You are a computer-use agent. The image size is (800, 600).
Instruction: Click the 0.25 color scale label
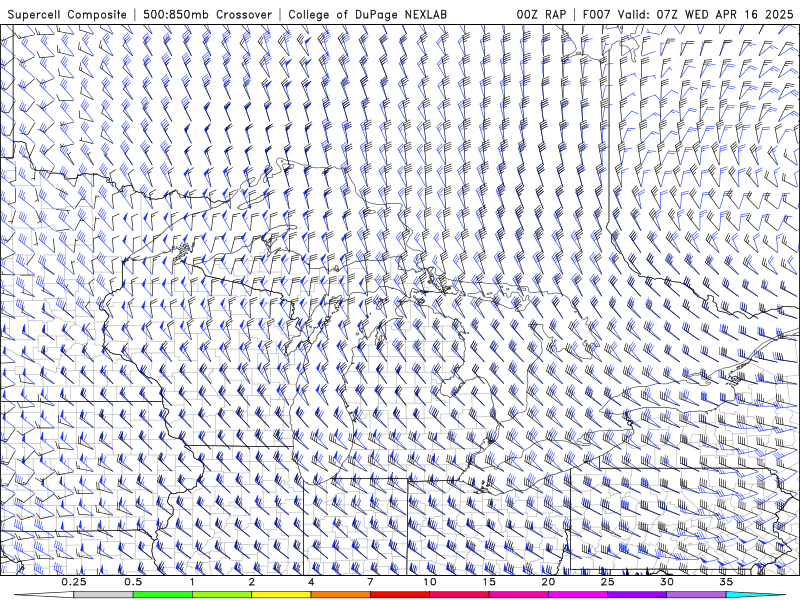point(74,582)
